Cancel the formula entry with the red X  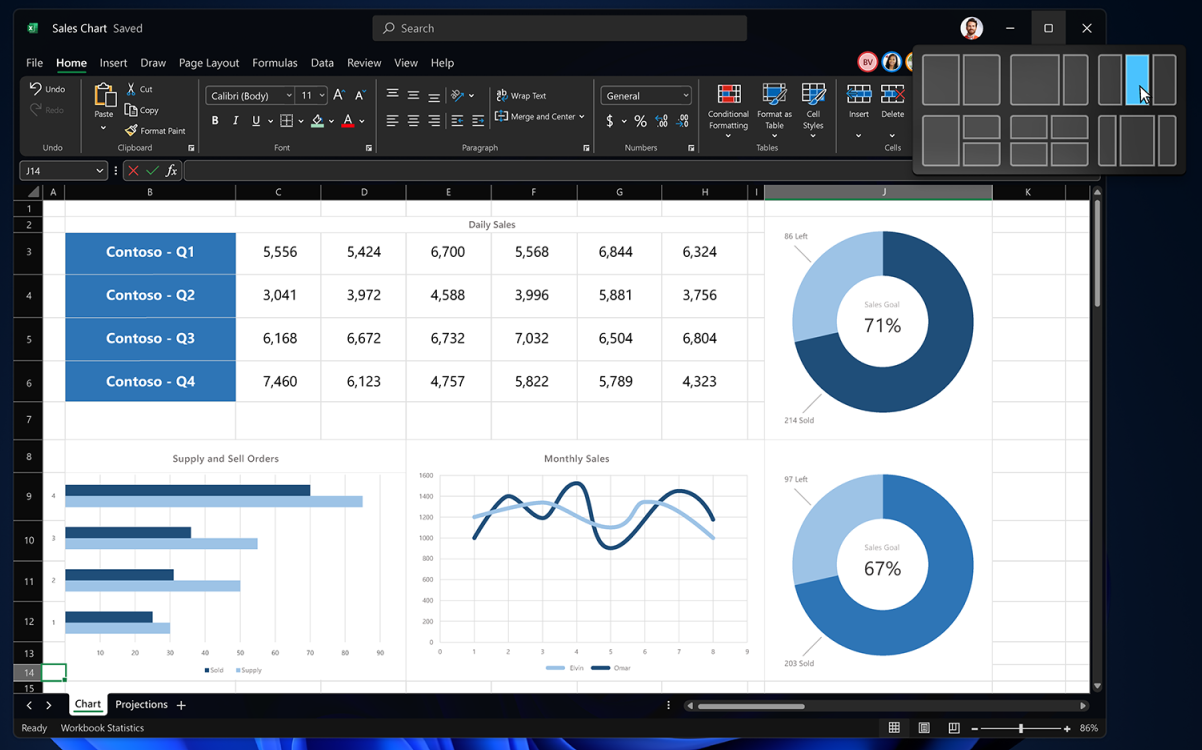tap(133, 171)
